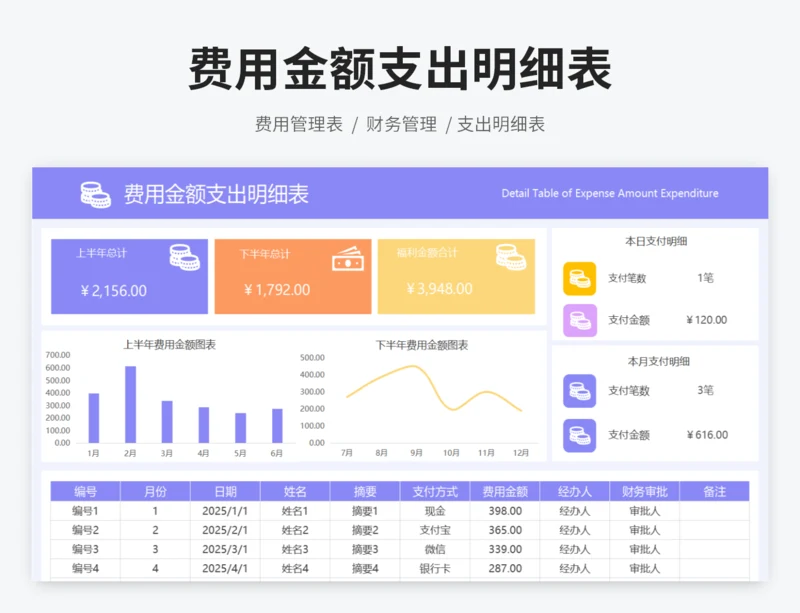Click cell 姓名1
The image size is (800, 613).
coord(295,511)
